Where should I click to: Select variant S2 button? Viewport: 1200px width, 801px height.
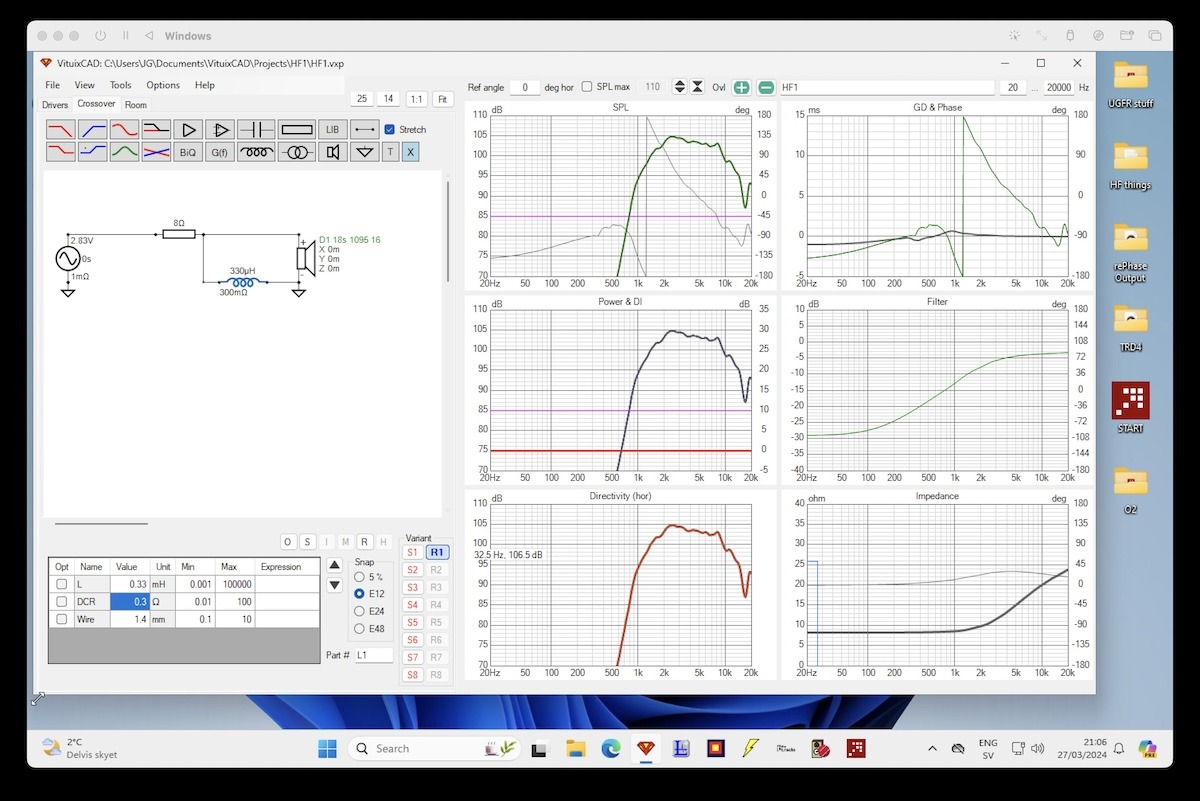(412, 569)
